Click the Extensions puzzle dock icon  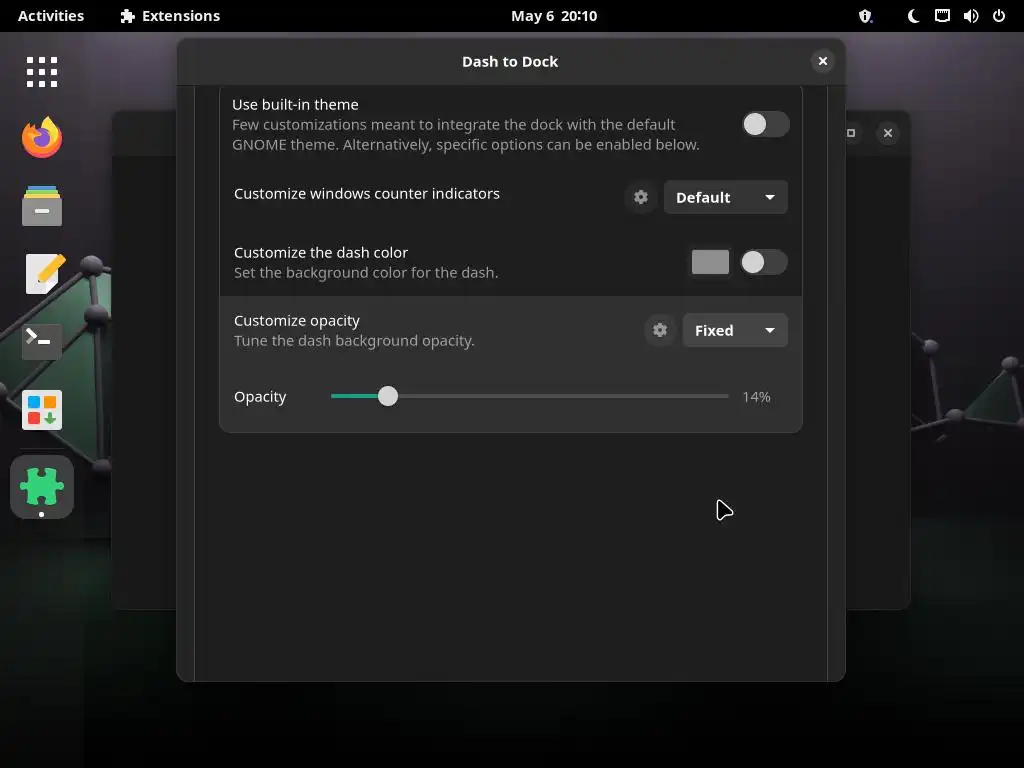(x=42, y=487)
